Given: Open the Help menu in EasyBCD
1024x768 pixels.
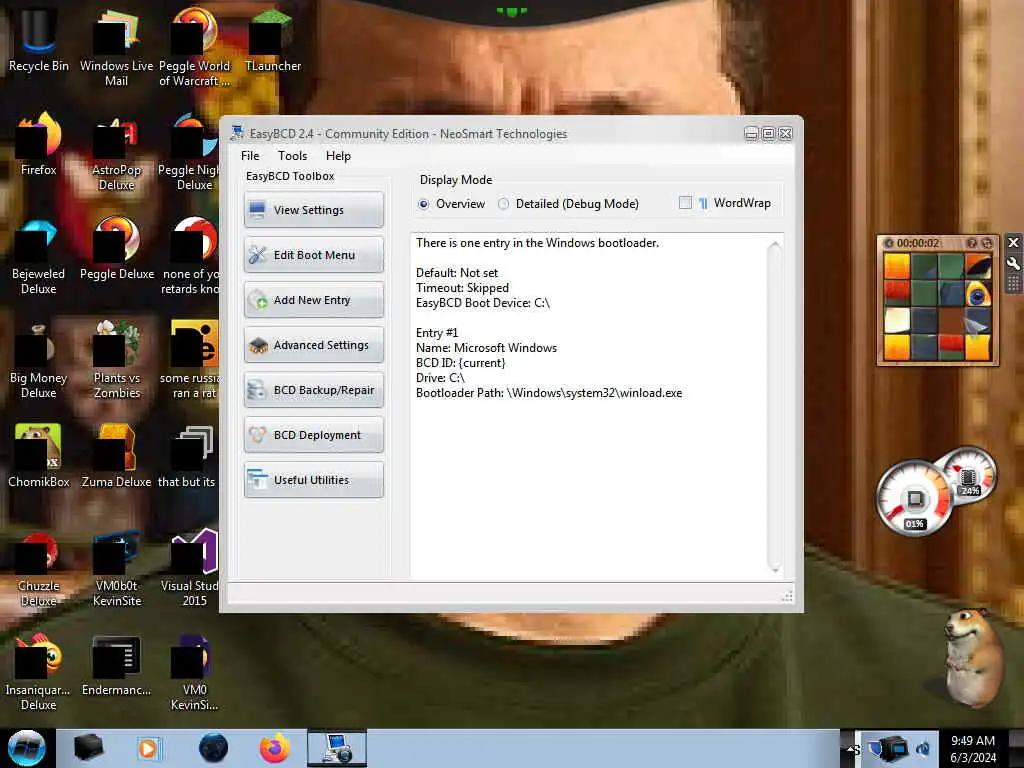Looking at the screenshot, I should point(338,155).
